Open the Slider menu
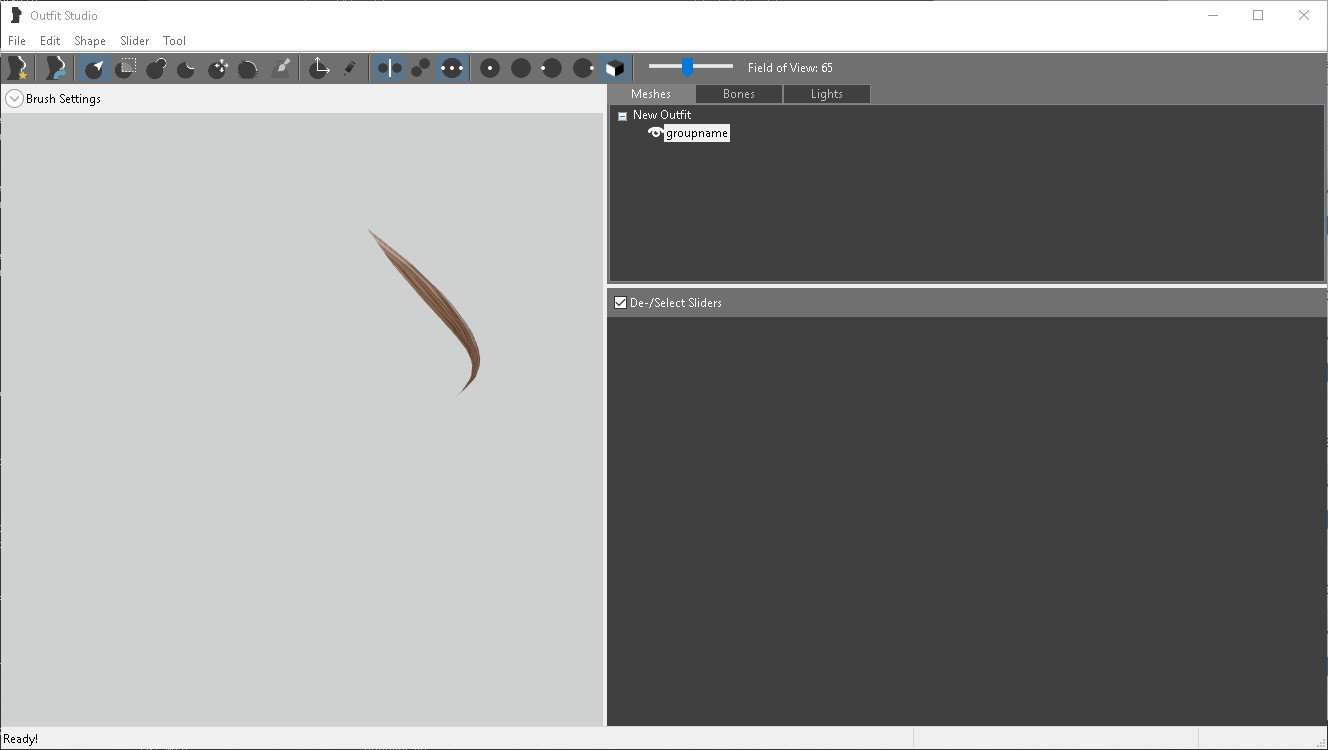This screenshot has width=1328, height=750. click(134, 41)
